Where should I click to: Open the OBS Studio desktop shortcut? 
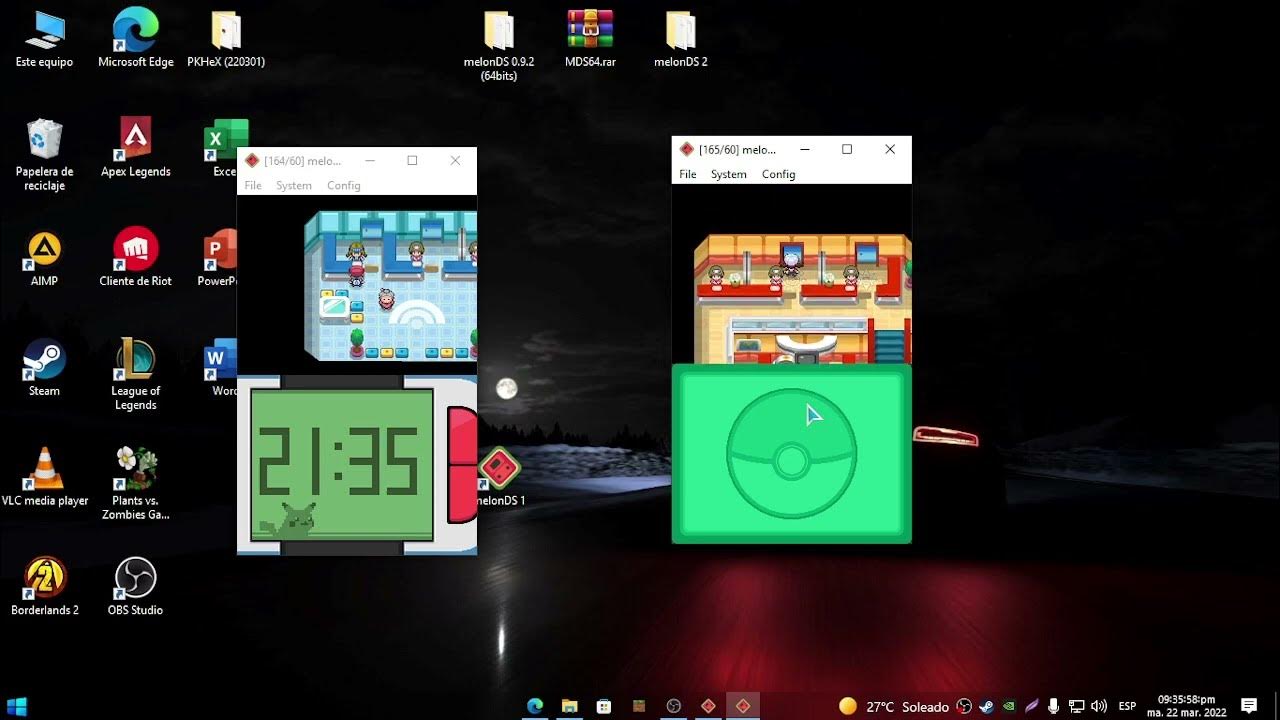pos(135,587)
